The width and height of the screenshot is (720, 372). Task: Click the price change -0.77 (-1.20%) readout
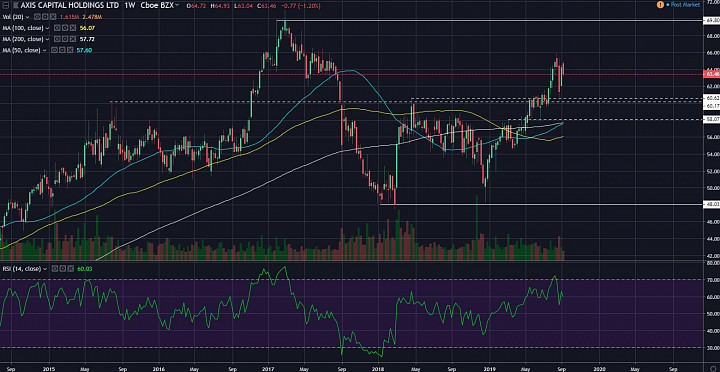point(302,6)
